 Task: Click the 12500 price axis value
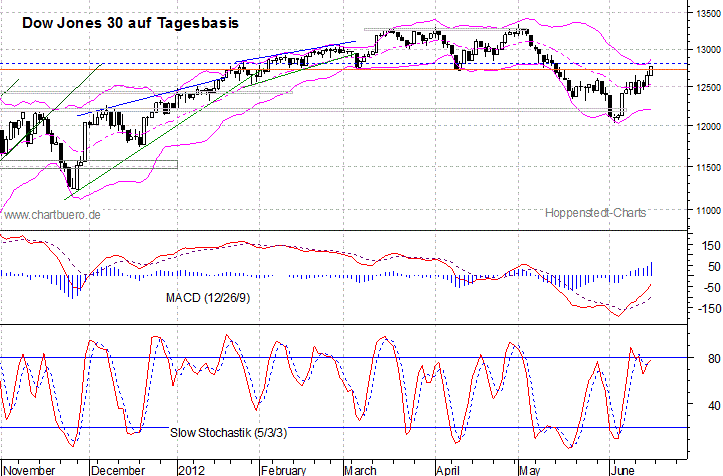click(708, 87)
